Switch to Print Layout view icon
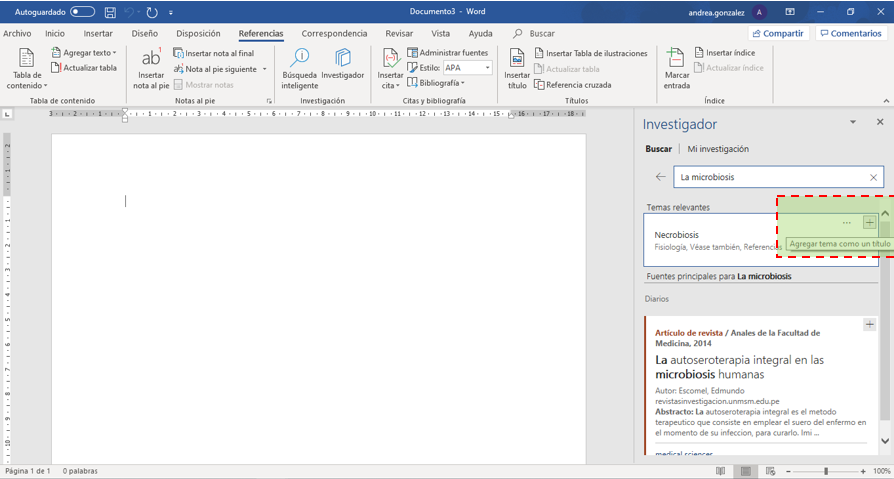 [x=745, y=471]
